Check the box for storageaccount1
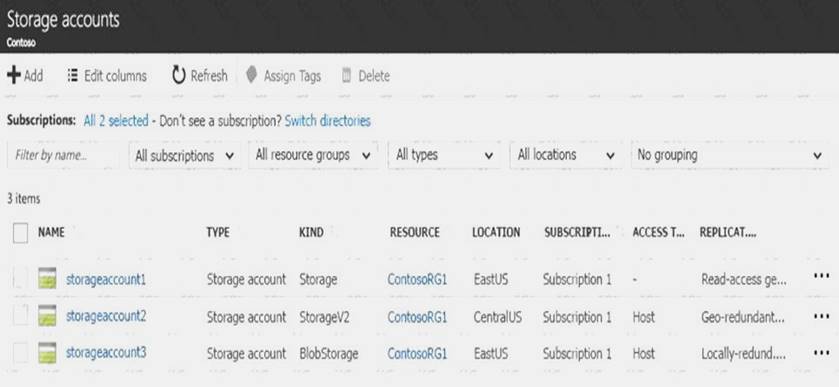Screen dimensions: 839x387 [x=20, y=279]
